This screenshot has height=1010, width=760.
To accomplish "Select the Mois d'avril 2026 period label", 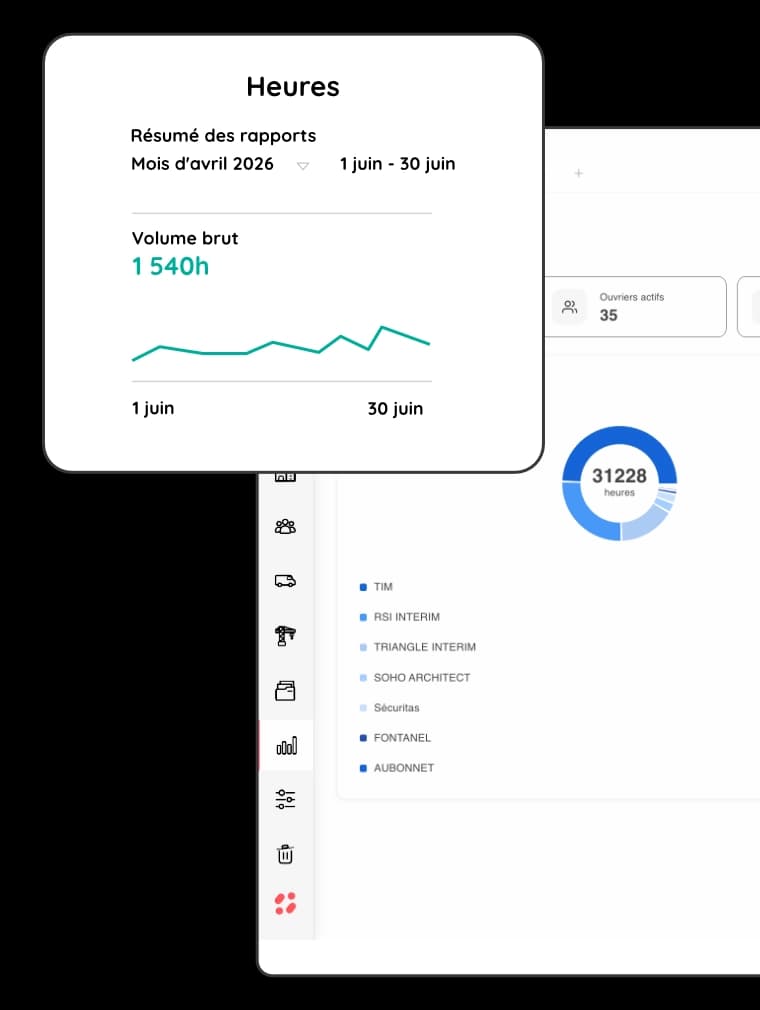I will click(x=202, y=164).
